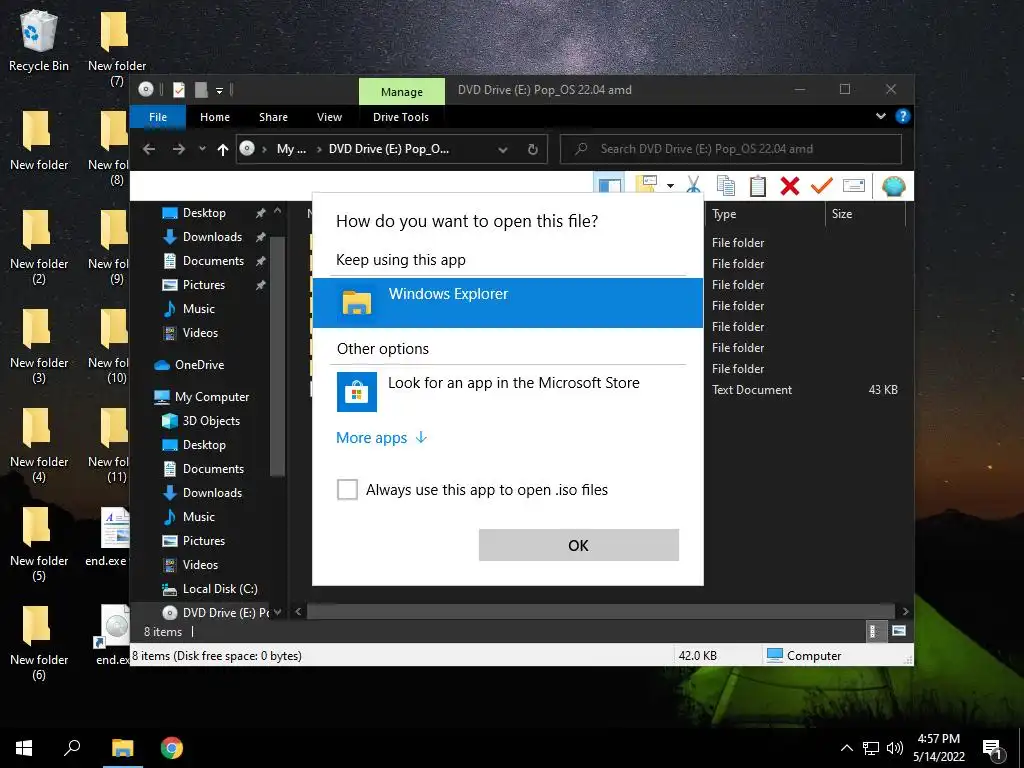This screenshot has height=768, width=1024.
Task: Switch to the Home ribbon tab
Action: pyautogui.click(x=215, y=117)
